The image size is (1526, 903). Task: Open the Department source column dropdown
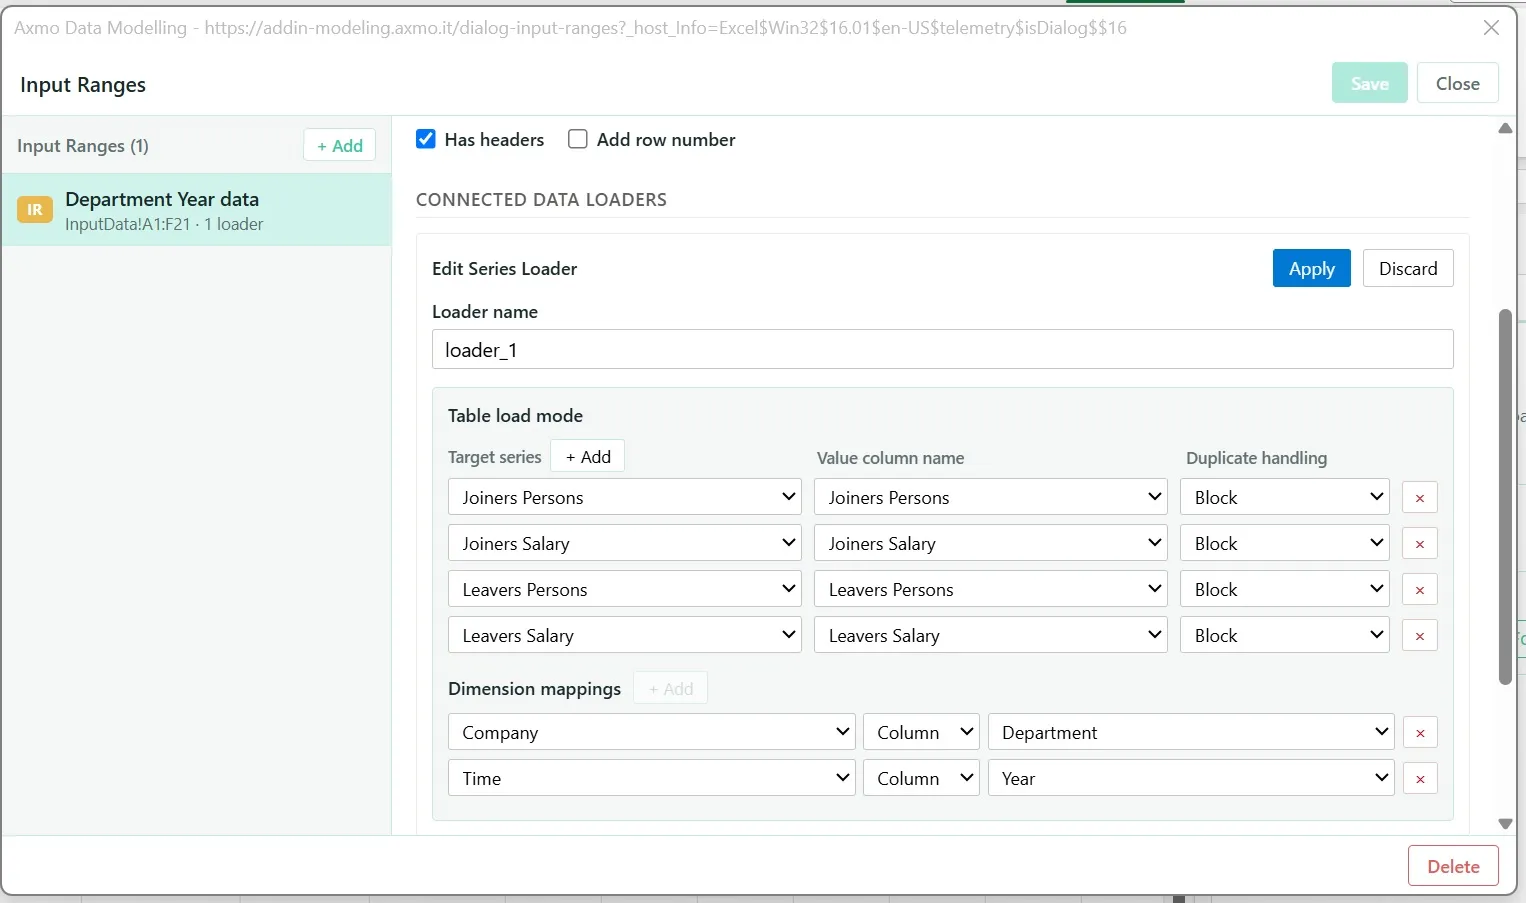(1191, 732)
